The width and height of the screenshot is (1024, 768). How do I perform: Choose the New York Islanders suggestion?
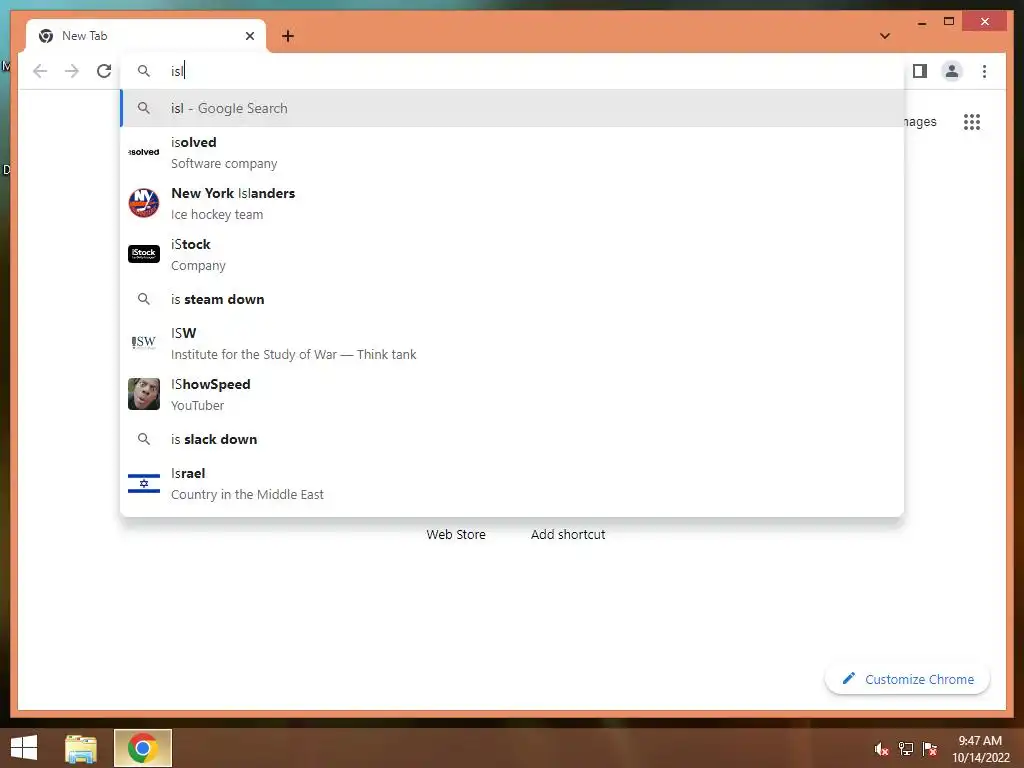(513, 203)
